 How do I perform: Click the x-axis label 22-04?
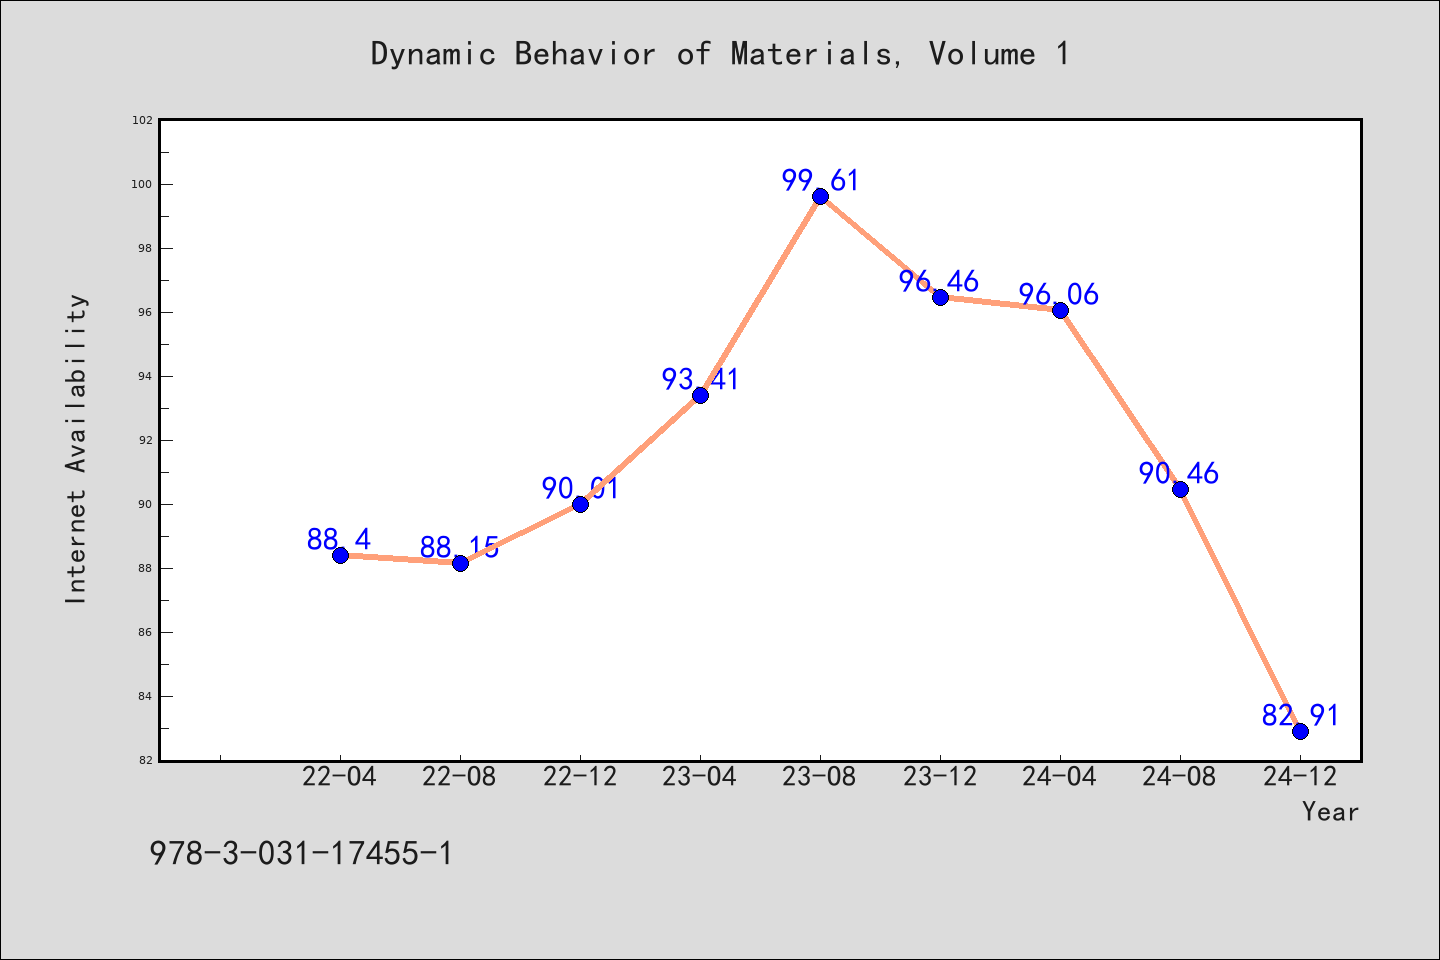coord(340,777)
